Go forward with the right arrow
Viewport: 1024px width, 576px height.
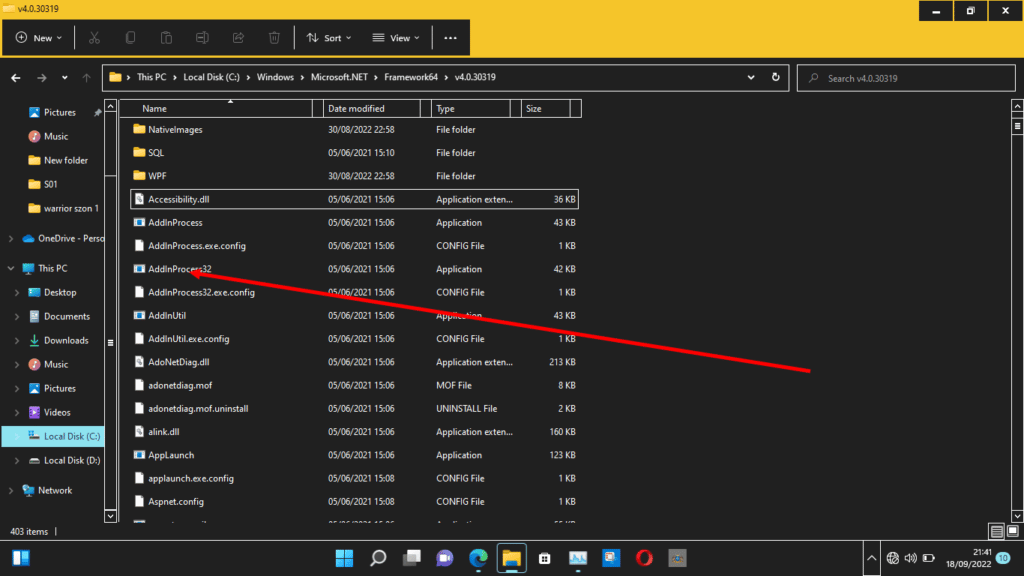42,78
